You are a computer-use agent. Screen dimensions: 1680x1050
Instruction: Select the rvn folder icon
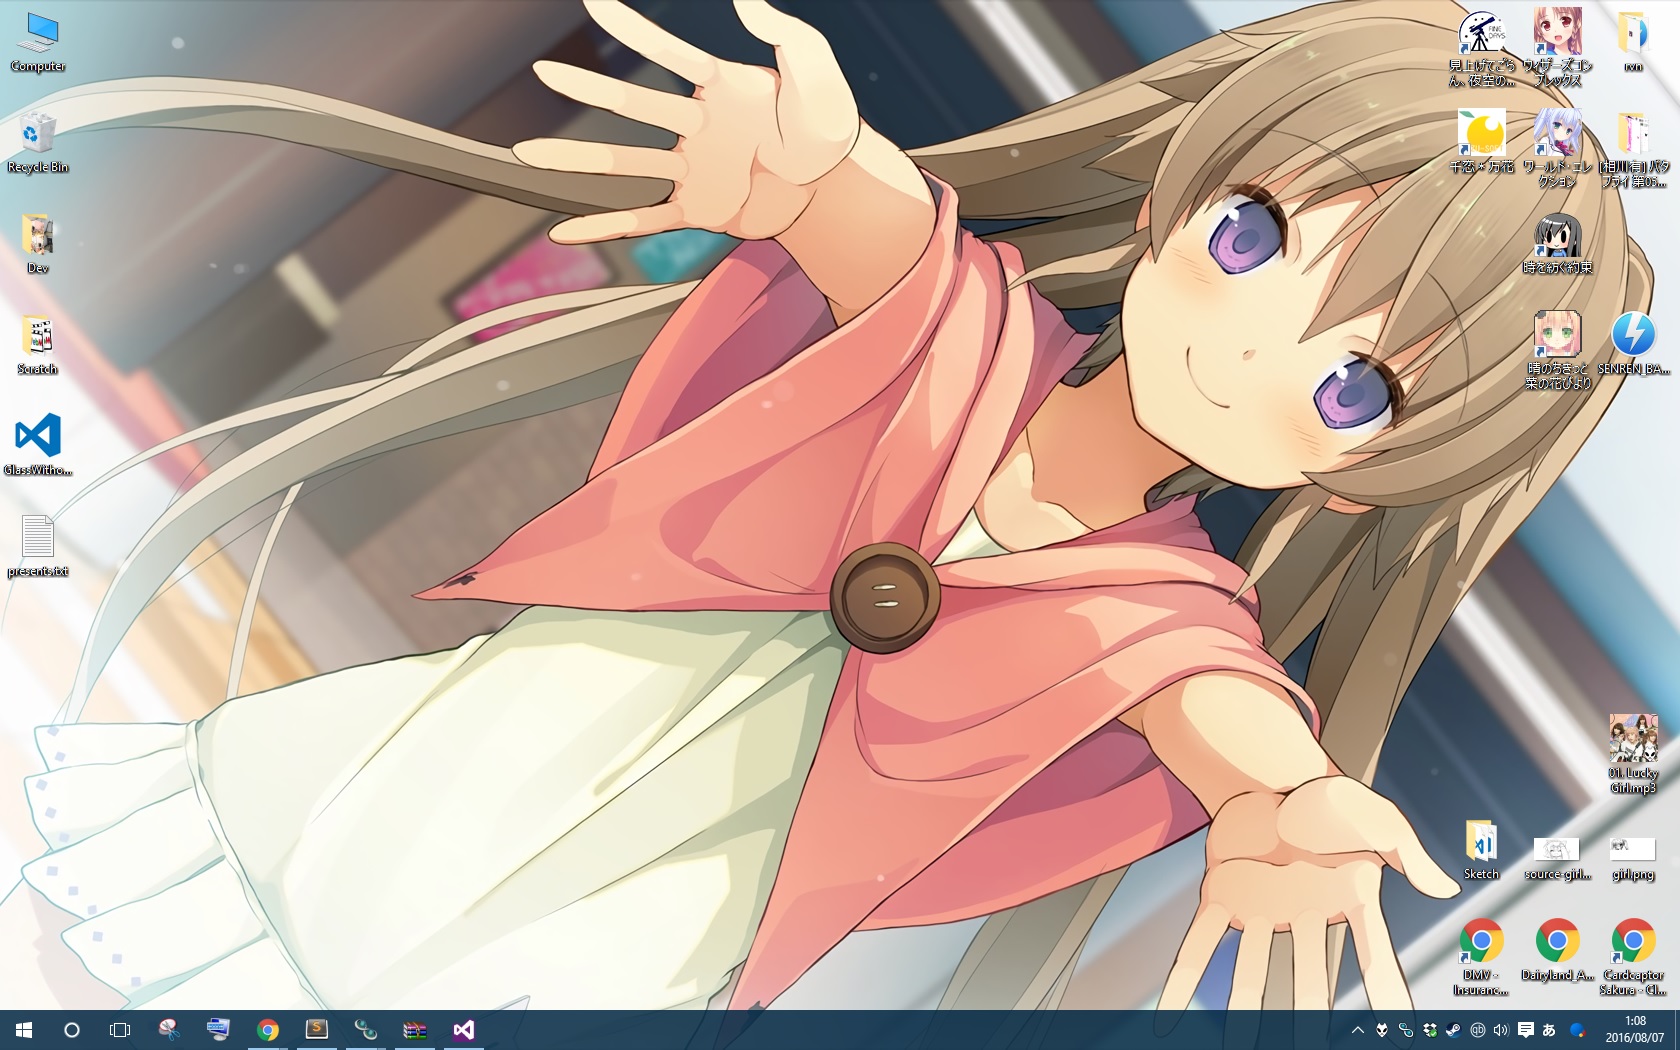1633,42
